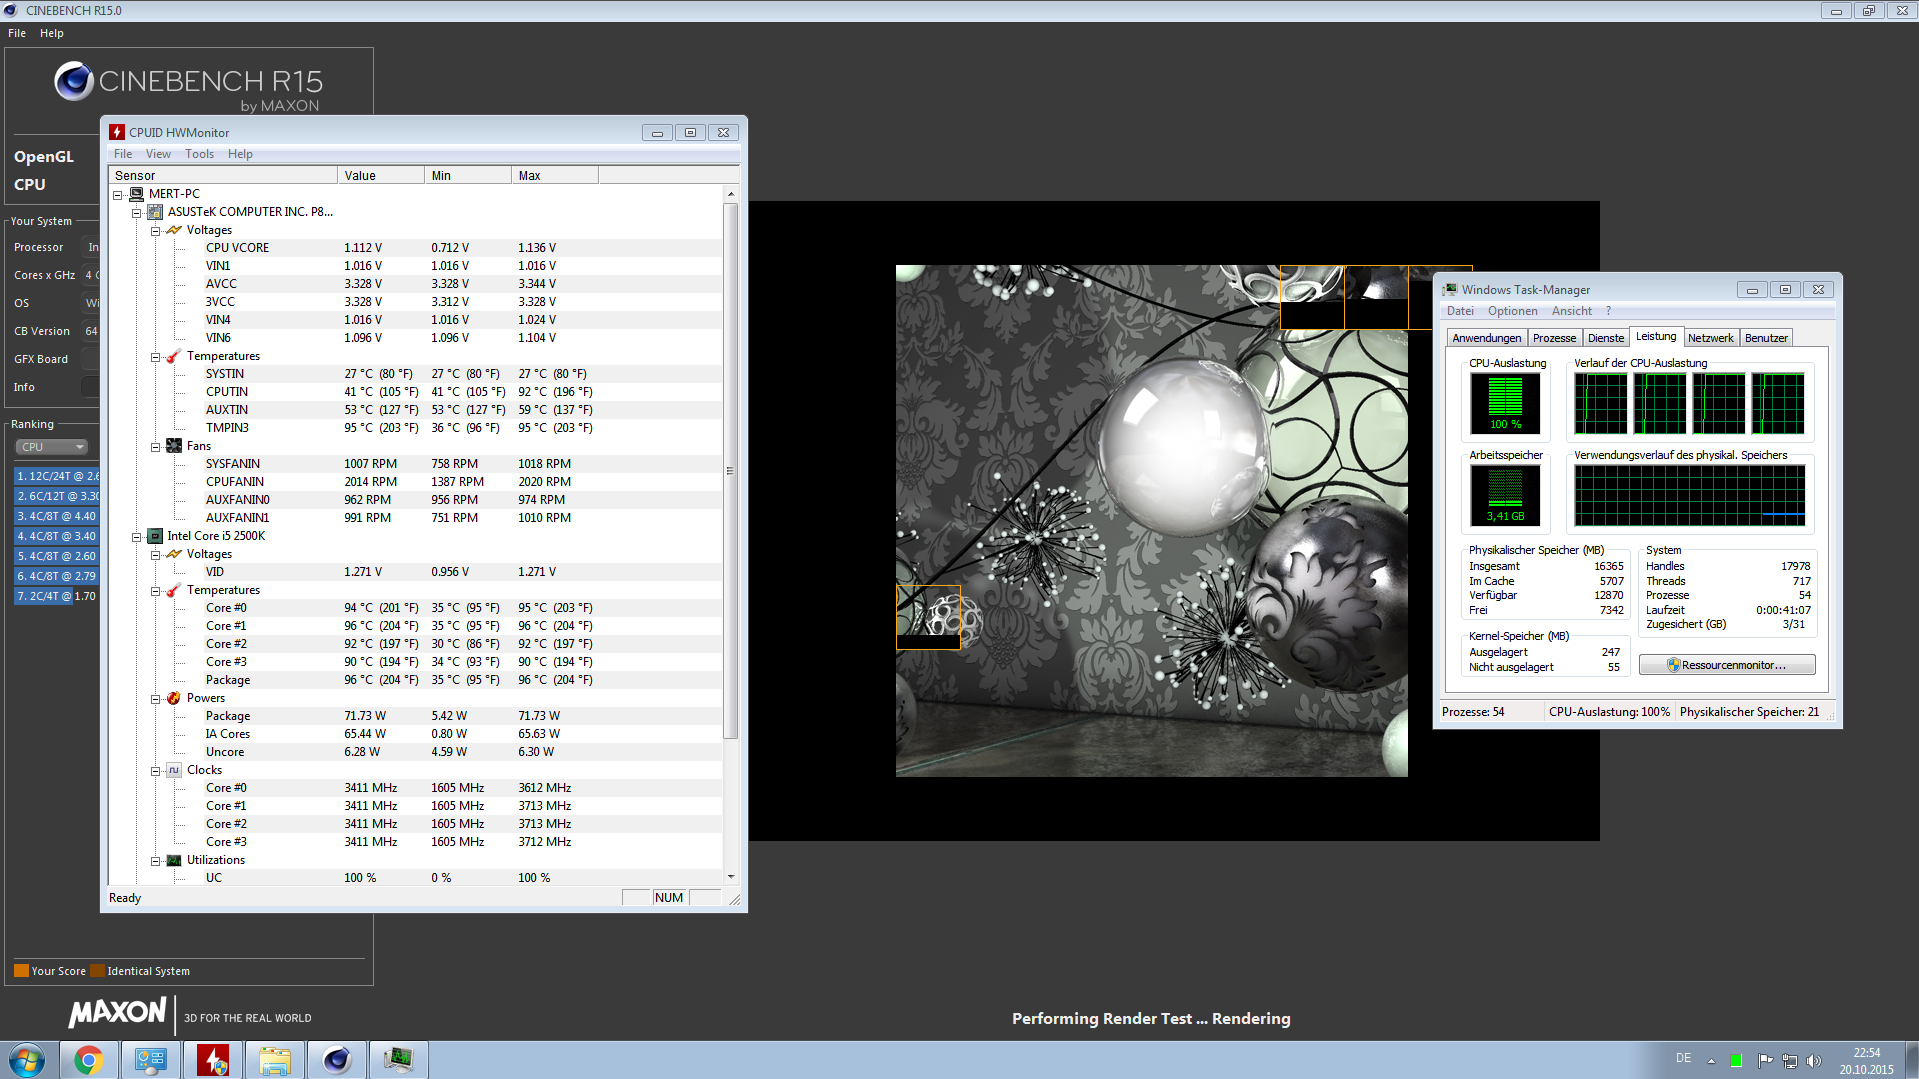Click the DE language indicator
The width and height of the screenshot is (1919, 1079).
click(x=1684, y=1058)
